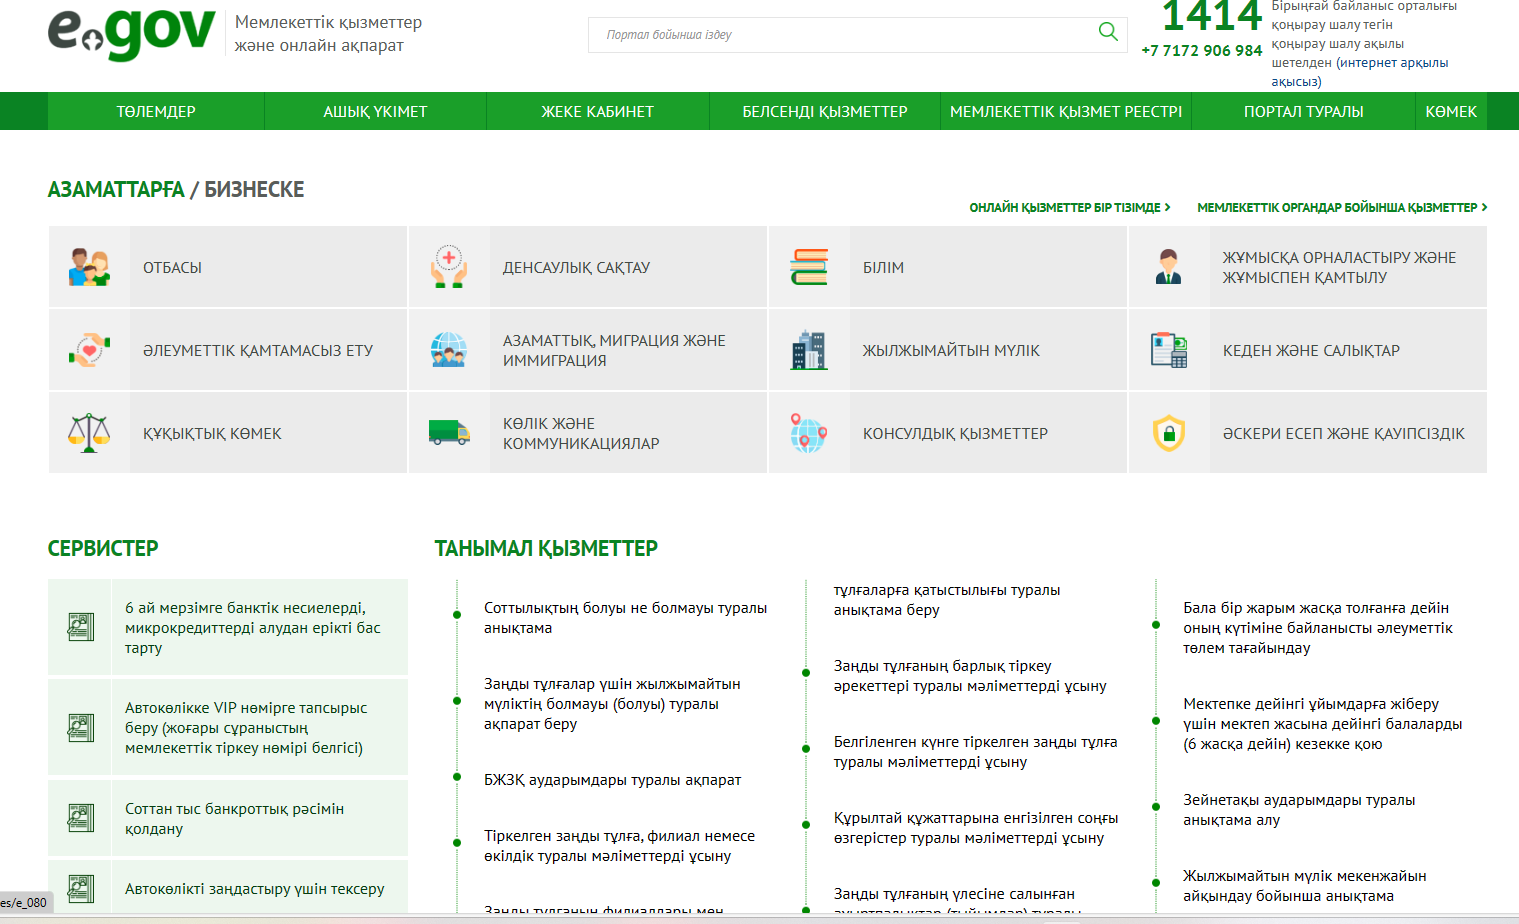Open БЖЗҚ аударымдары туралы ақпарат

point(612,780)
